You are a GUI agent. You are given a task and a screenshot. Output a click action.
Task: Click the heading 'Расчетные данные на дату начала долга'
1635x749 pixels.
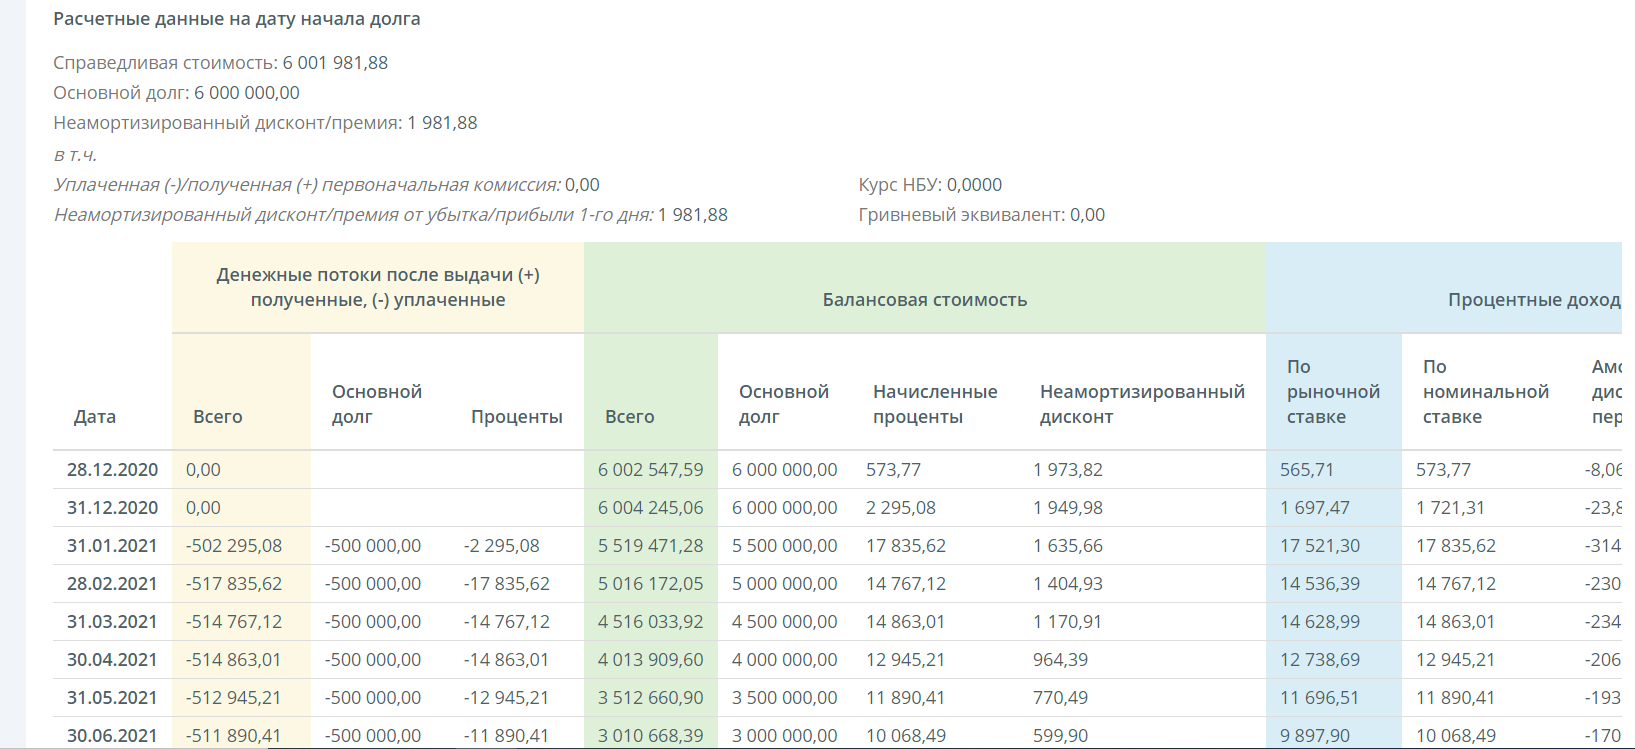236,19
